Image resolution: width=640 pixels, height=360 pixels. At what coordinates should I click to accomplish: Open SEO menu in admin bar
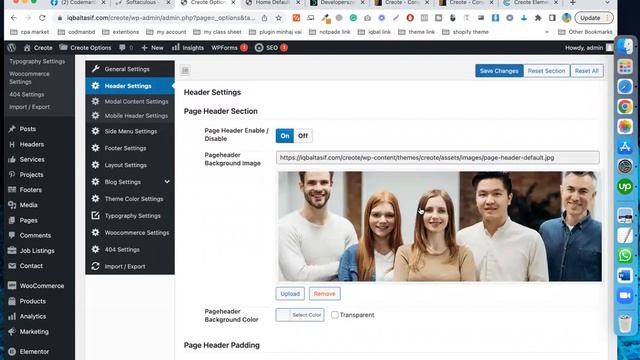271,48
